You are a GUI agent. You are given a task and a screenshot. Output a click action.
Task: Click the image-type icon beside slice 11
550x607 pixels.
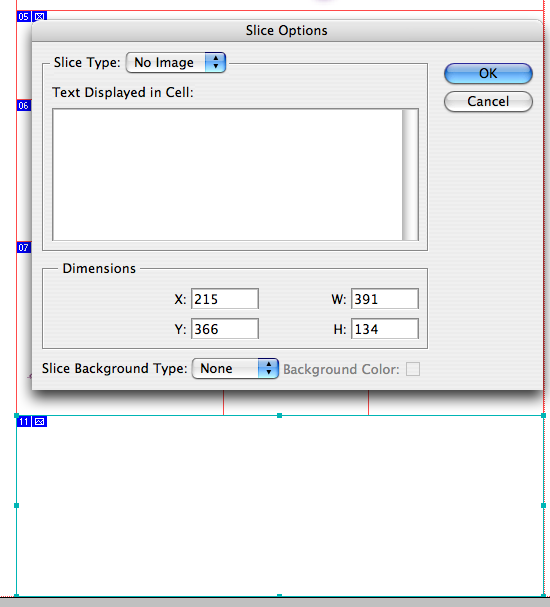[x=39, y=422]
